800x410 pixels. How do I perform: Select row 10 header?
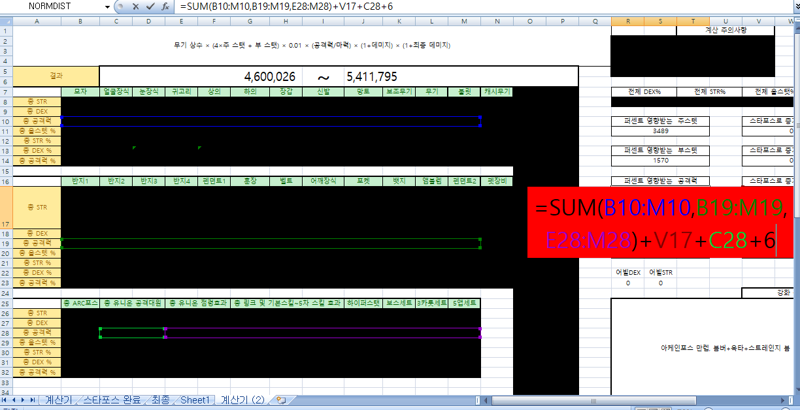(6, 121)
